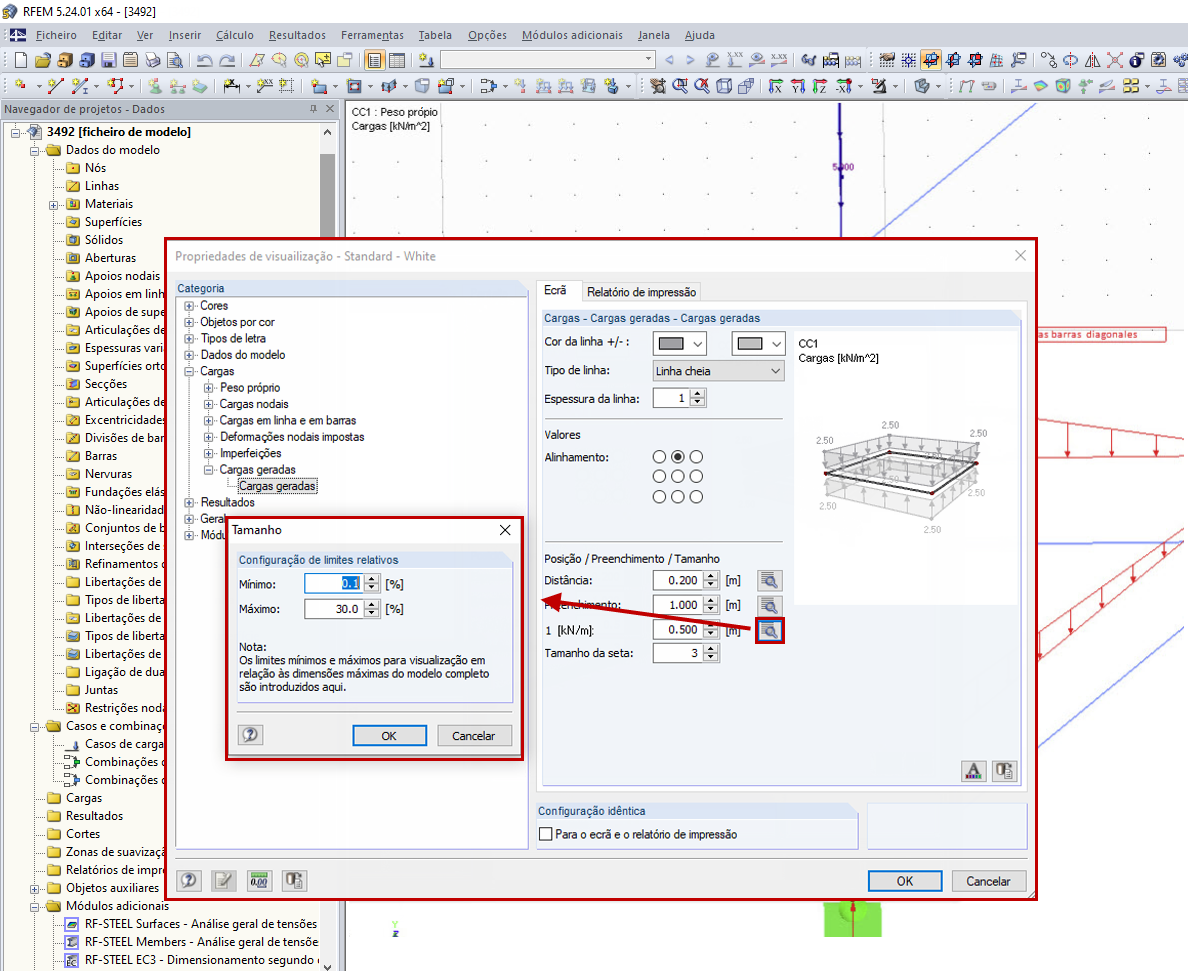Open the Ficheiro menu

click(56, 35)
